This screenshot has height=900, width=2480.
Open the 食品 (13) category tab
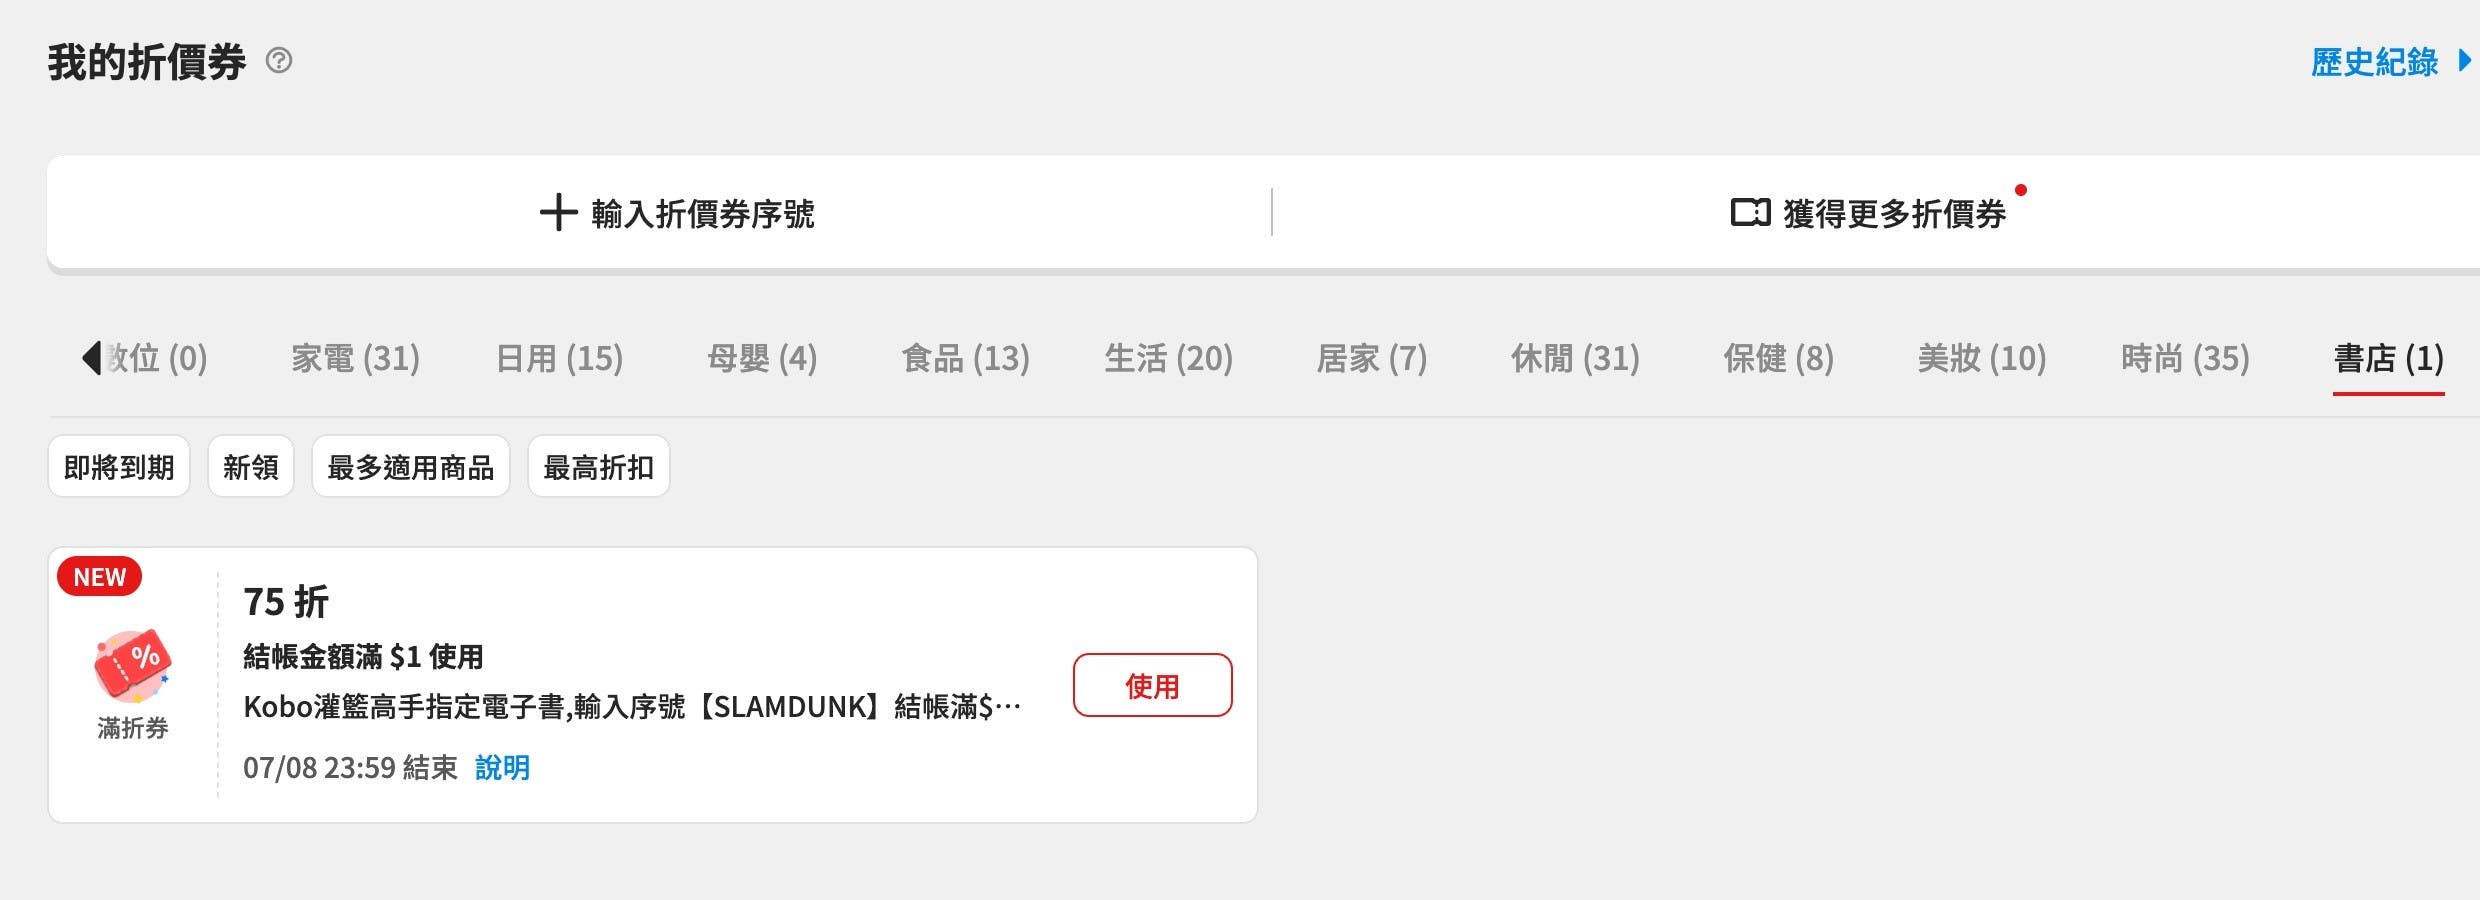tap(965, 358)
